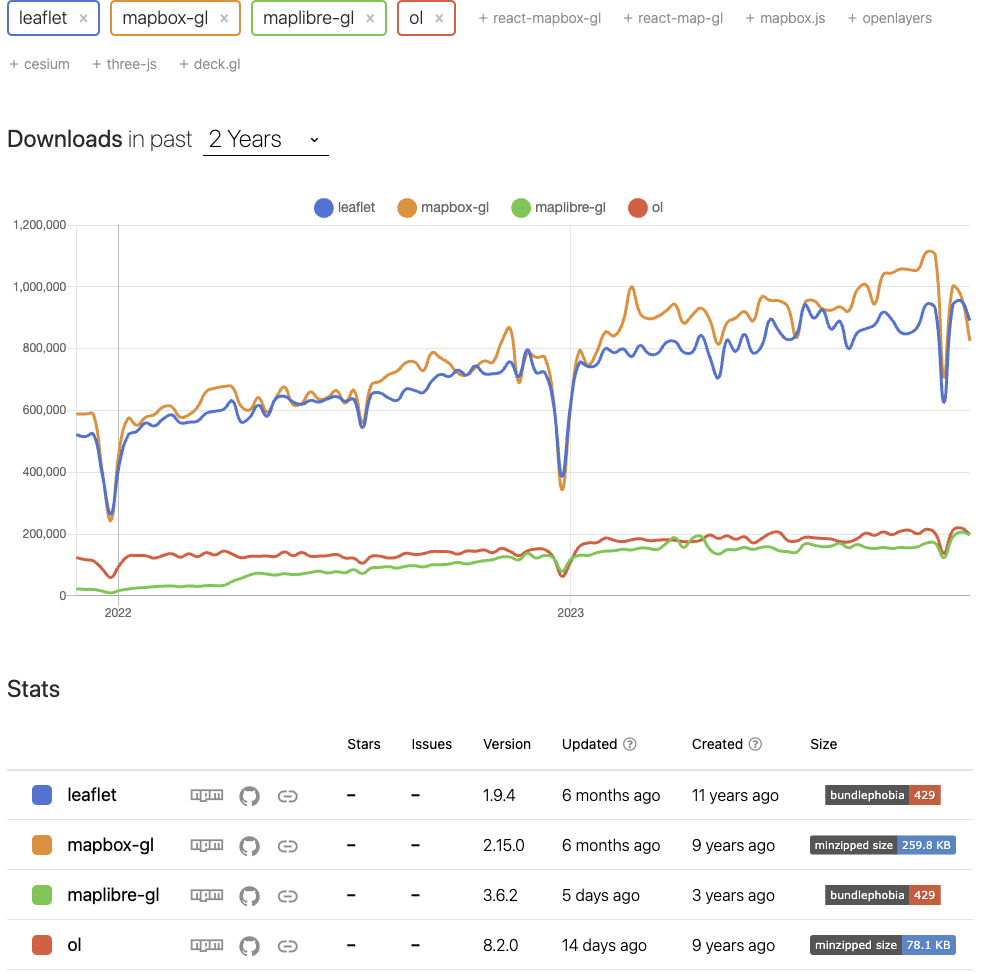
Task: Open GitHub icon in maplibre-gl row
Action: pyautogui.click(x=249, y=896)
